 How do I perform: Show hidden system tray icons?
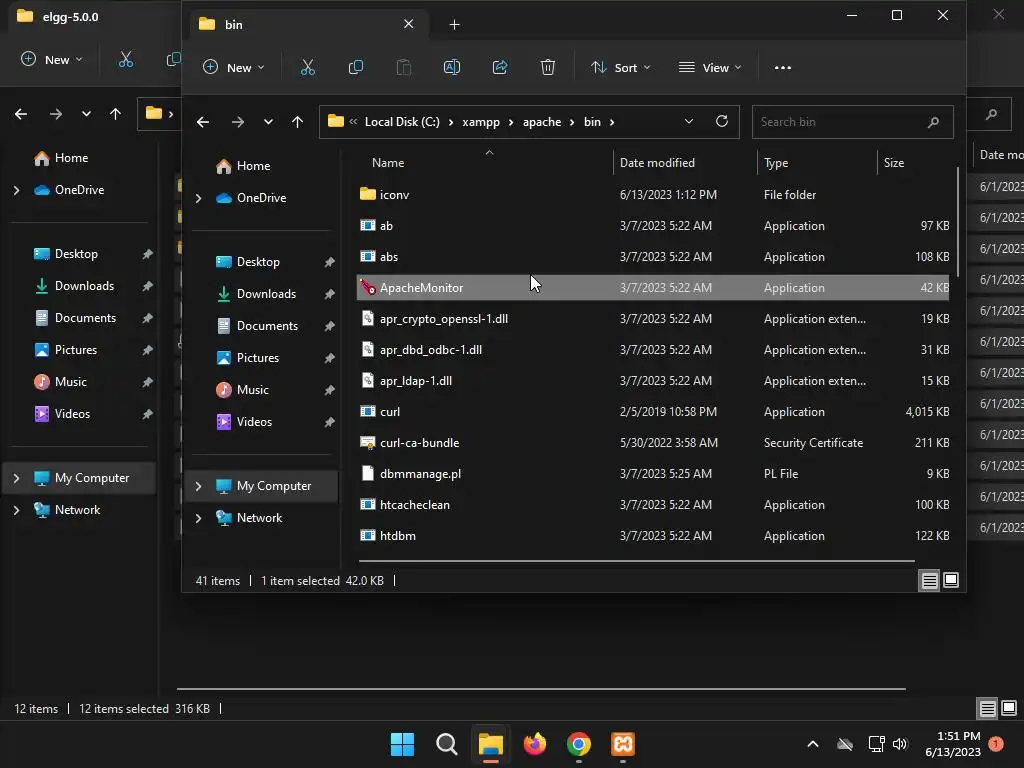tap(812, 744)
